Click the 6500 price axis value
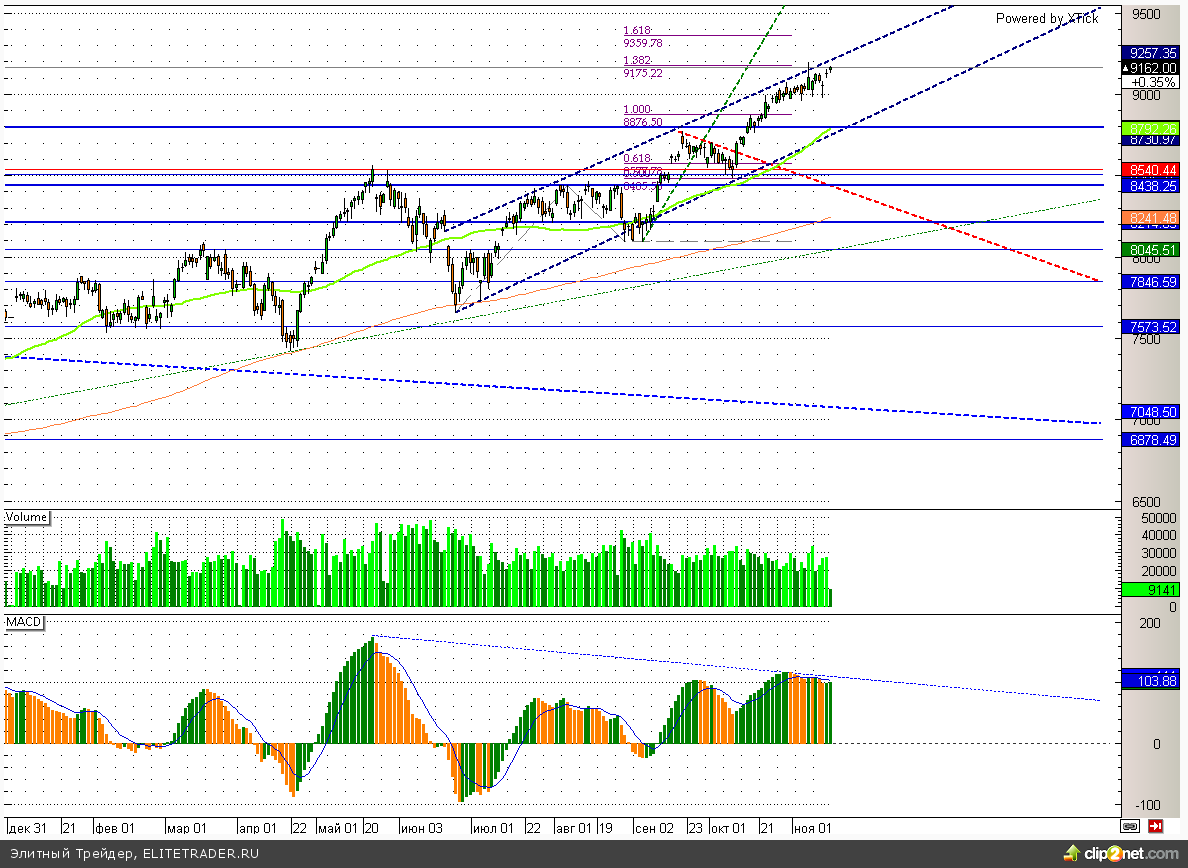This screenshot has width=1188, height=868. click(x=1146, y=501)
